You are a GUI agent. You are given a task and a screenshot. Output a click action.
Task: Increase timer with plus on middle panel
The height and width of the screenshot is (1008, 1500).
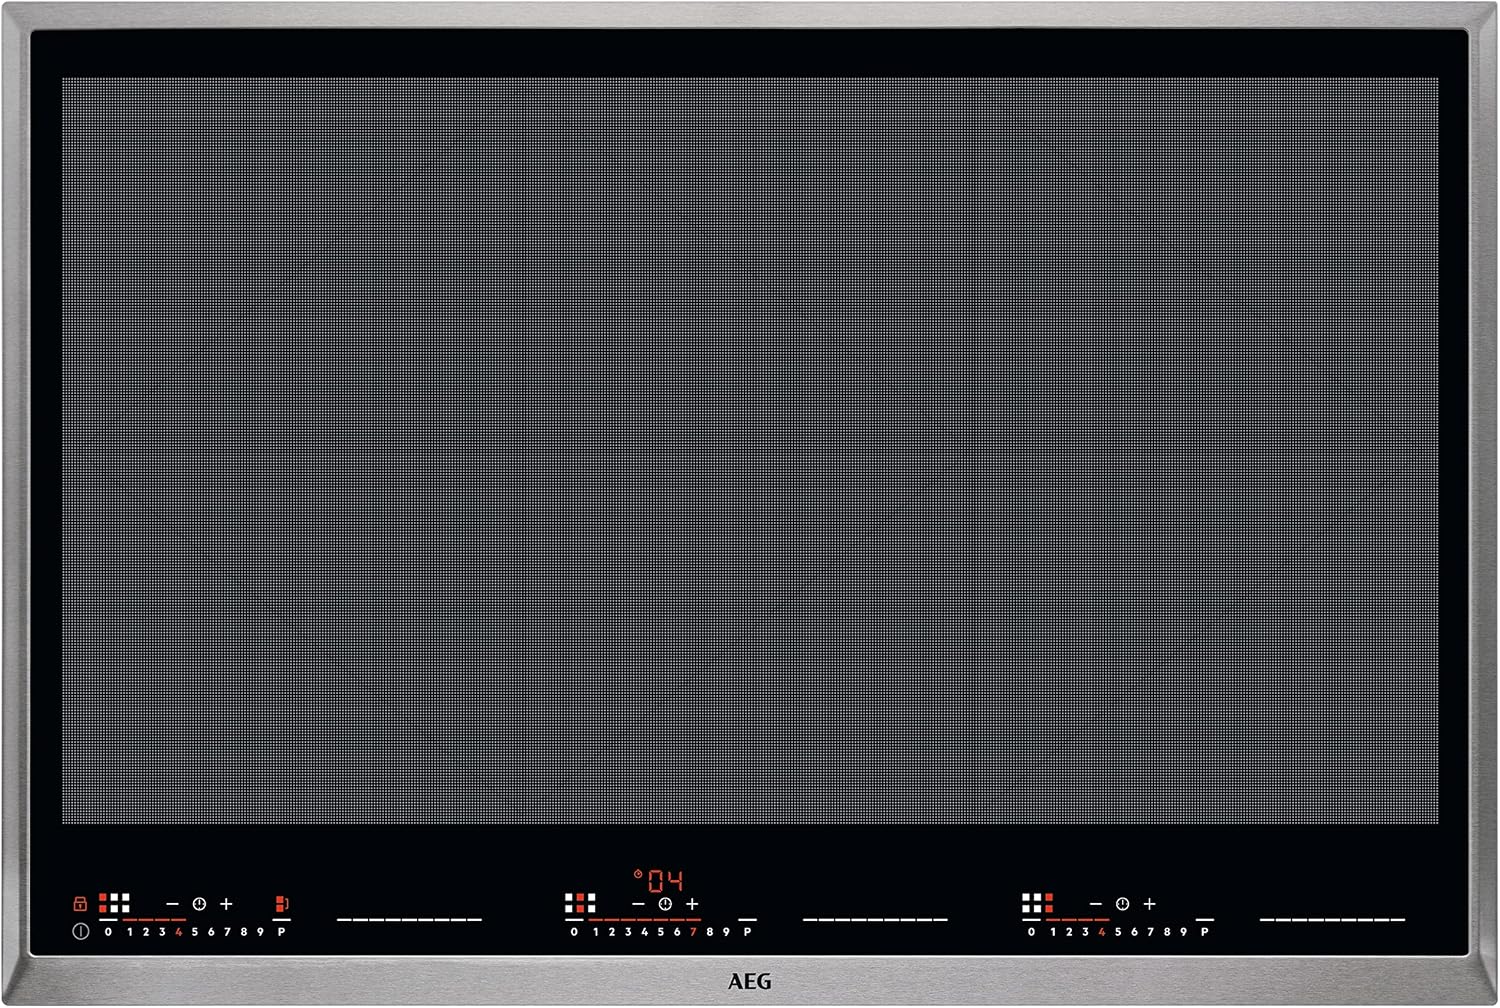click(692, 904)
